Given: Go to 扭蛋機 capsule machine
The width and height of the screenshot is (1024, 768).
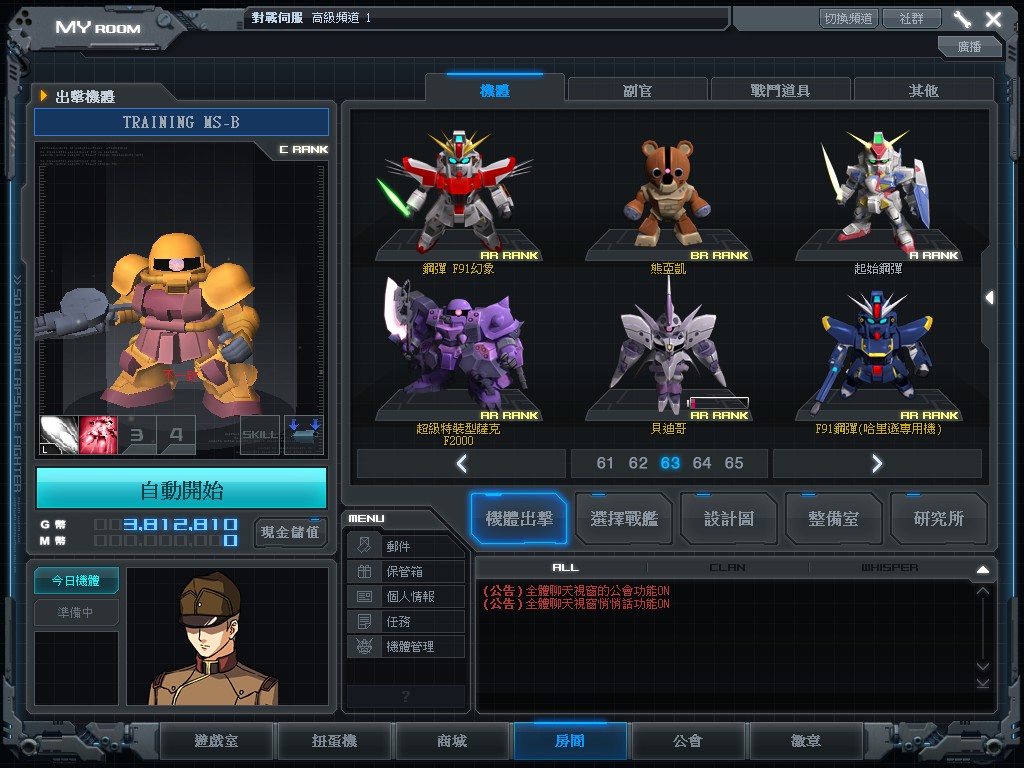Looking at the screenshot, I should pyautogui.click(x=334, y=741).
